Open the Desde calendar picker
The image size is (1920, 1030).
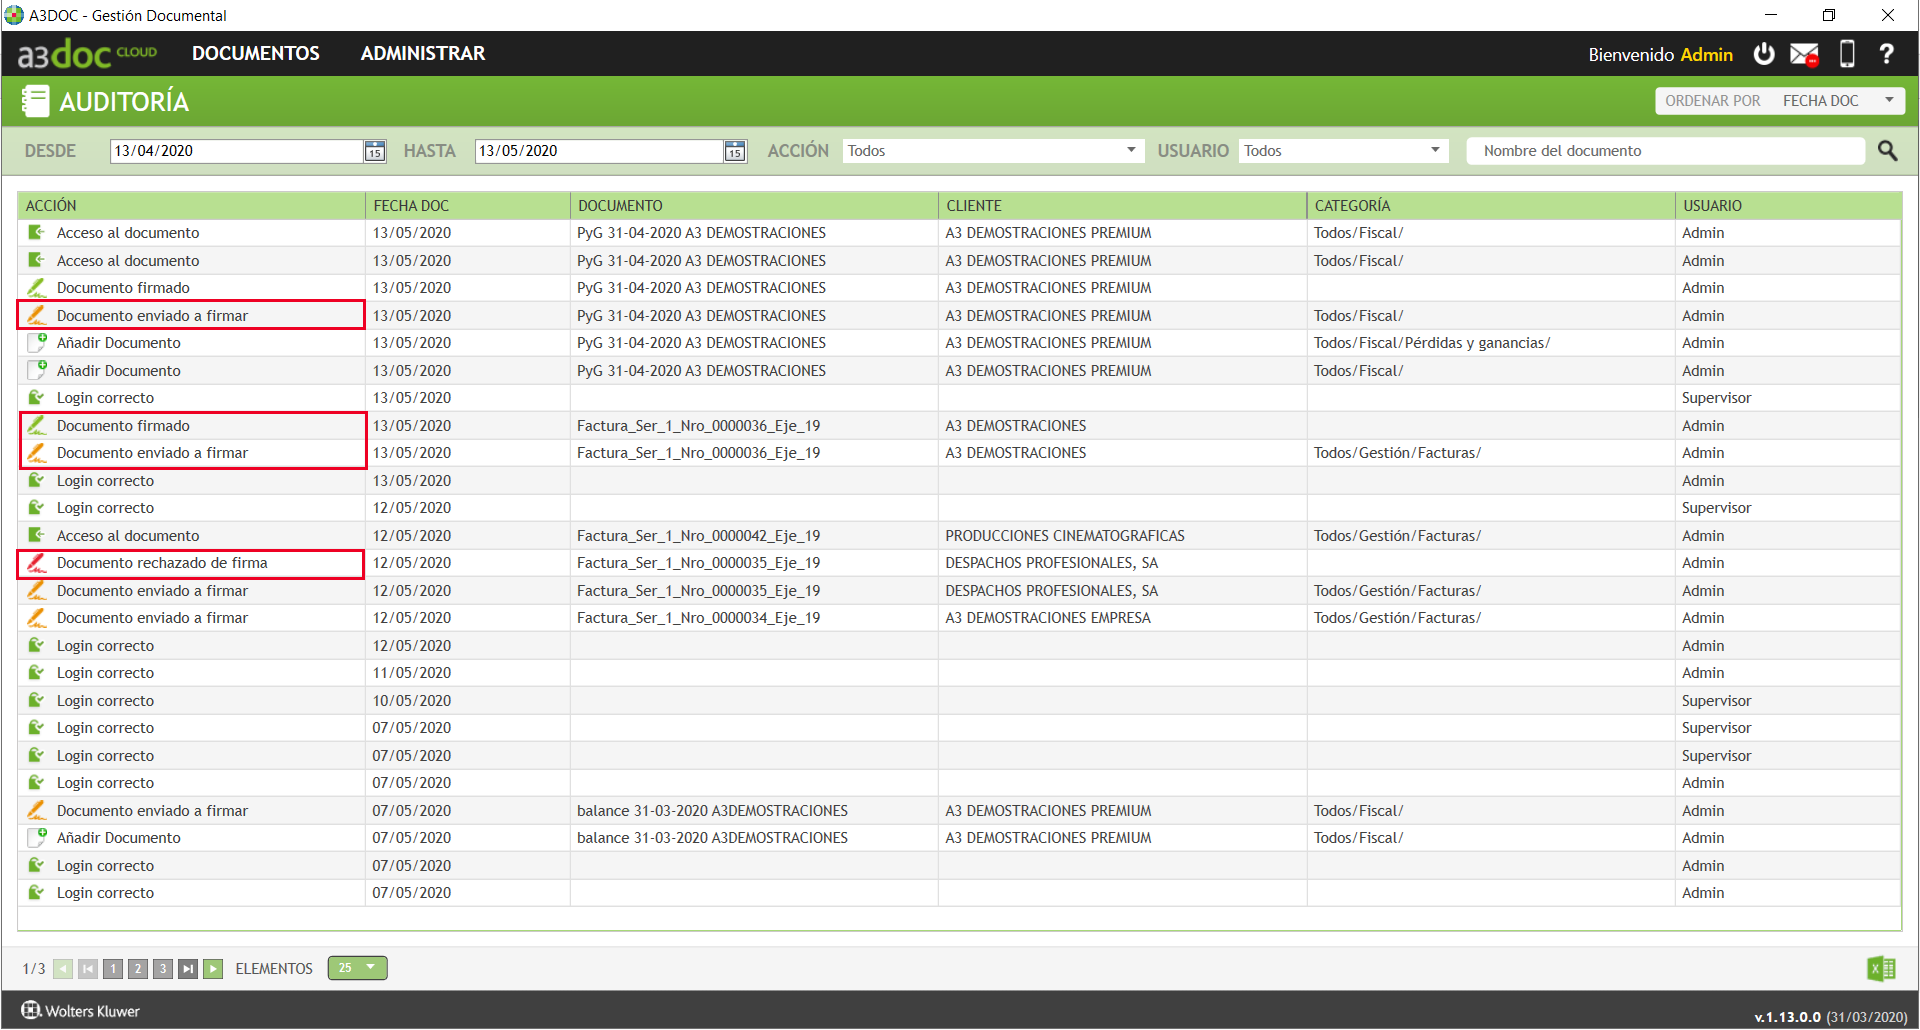(374, 151)
